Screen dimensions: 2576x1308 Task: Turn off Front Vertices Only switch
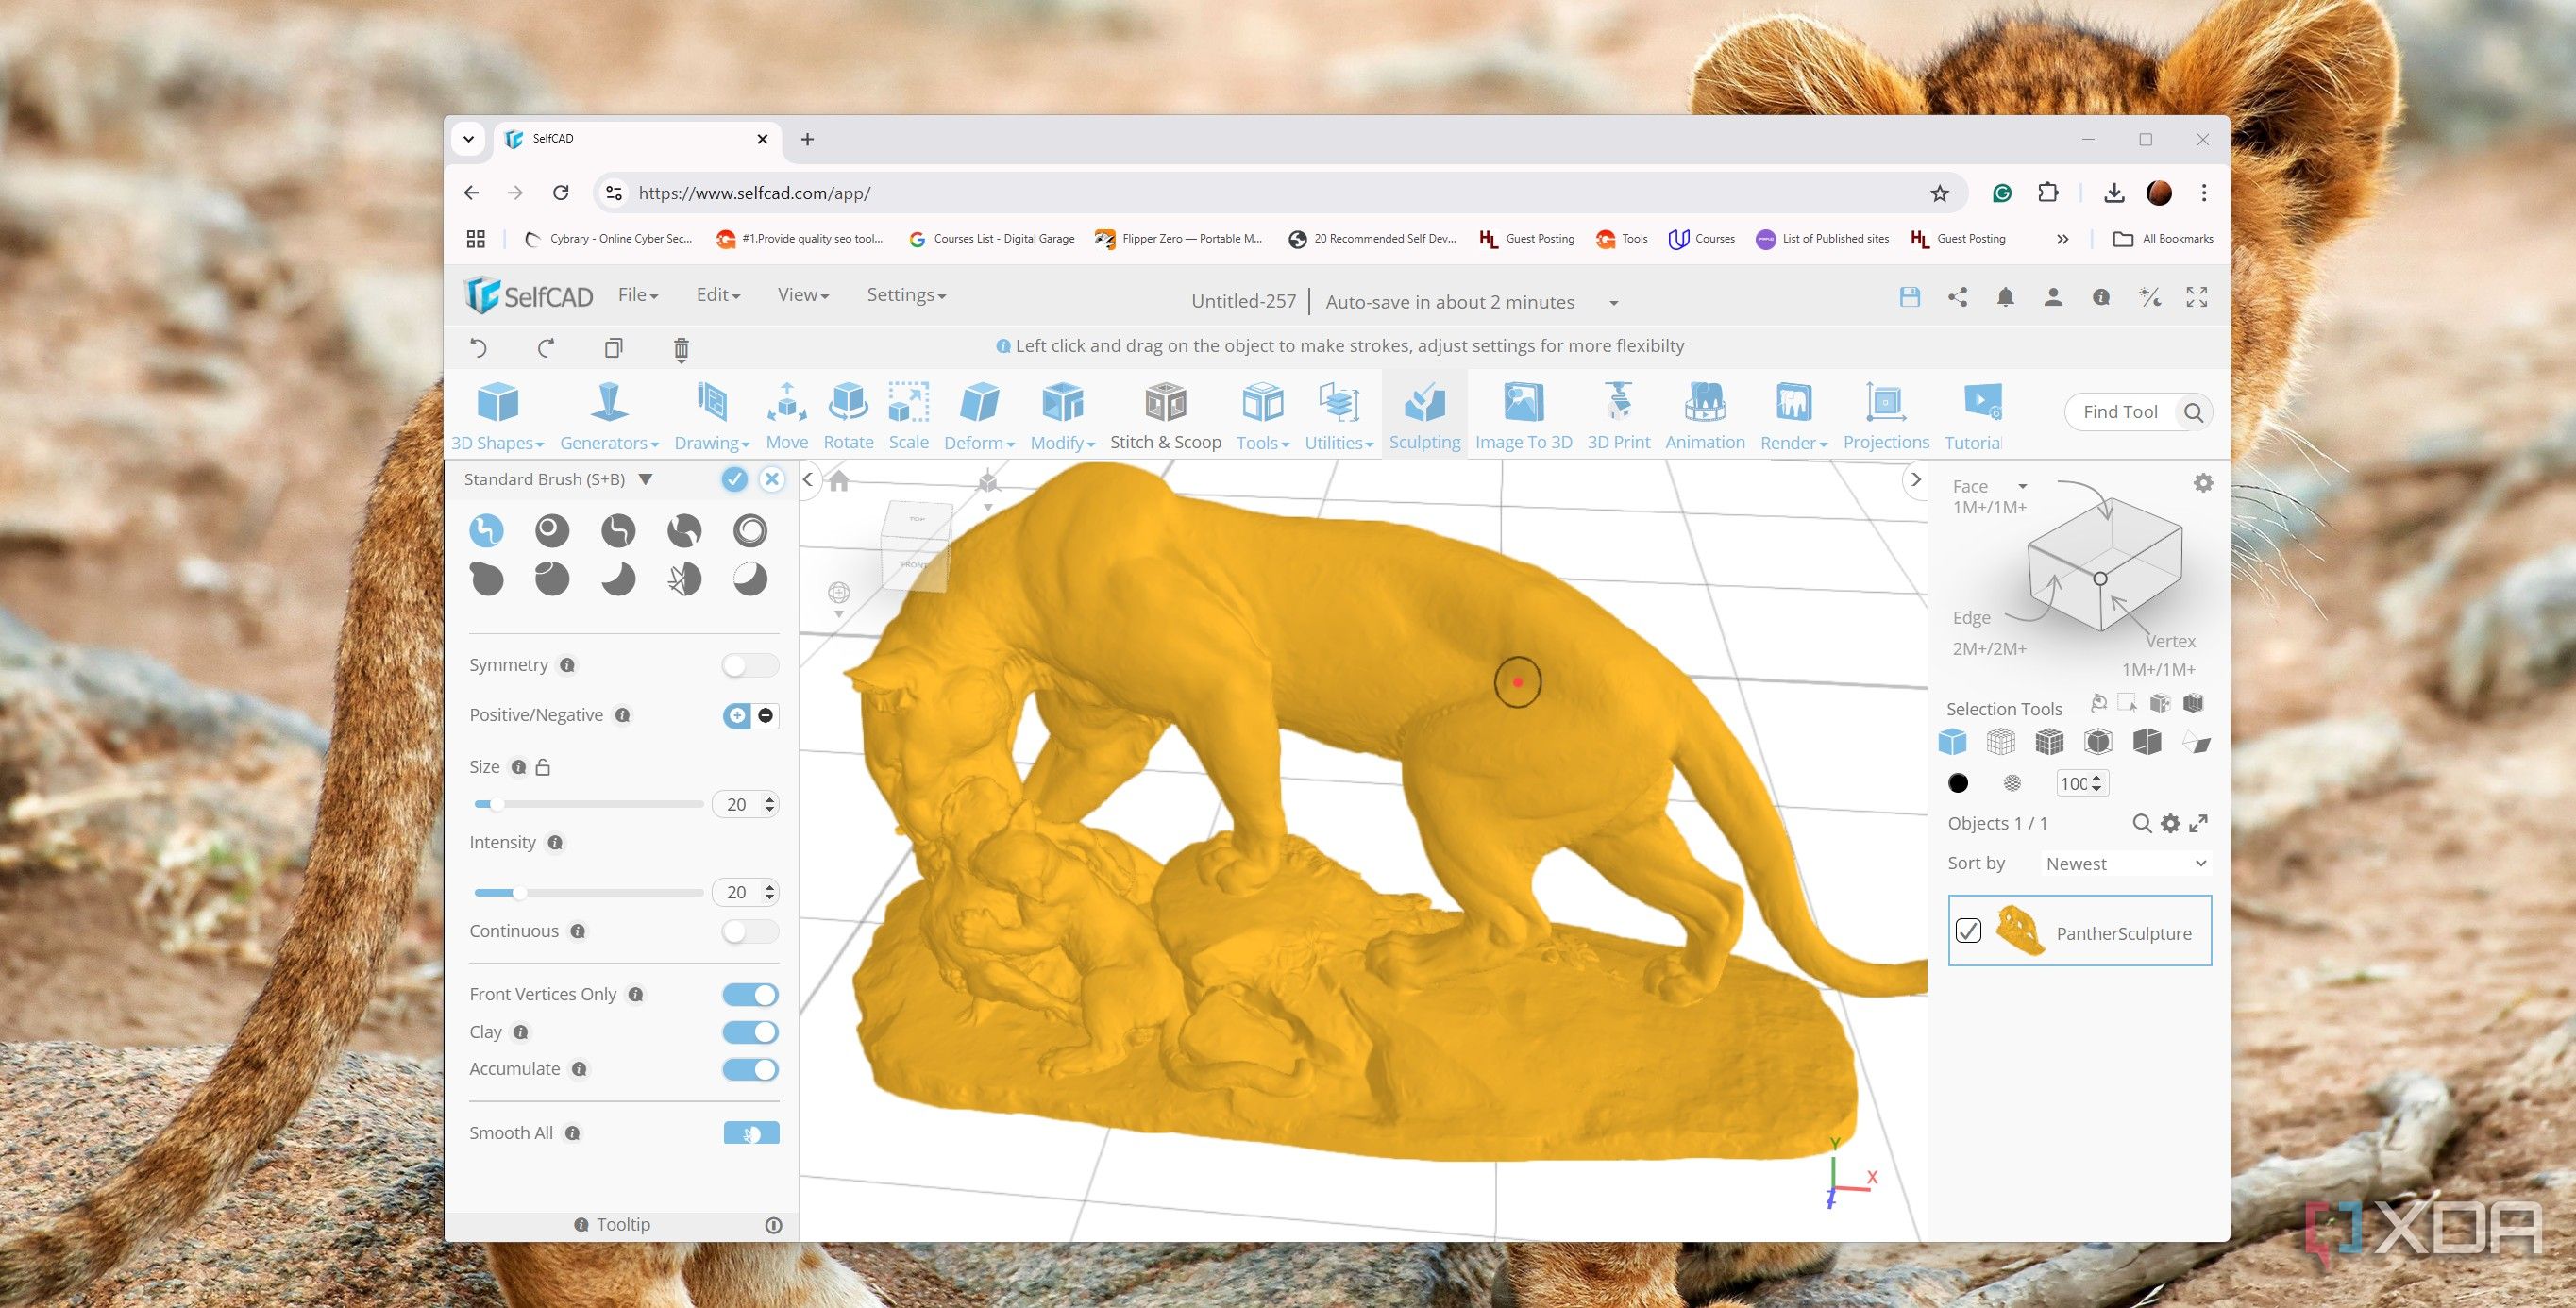[750, 994]
